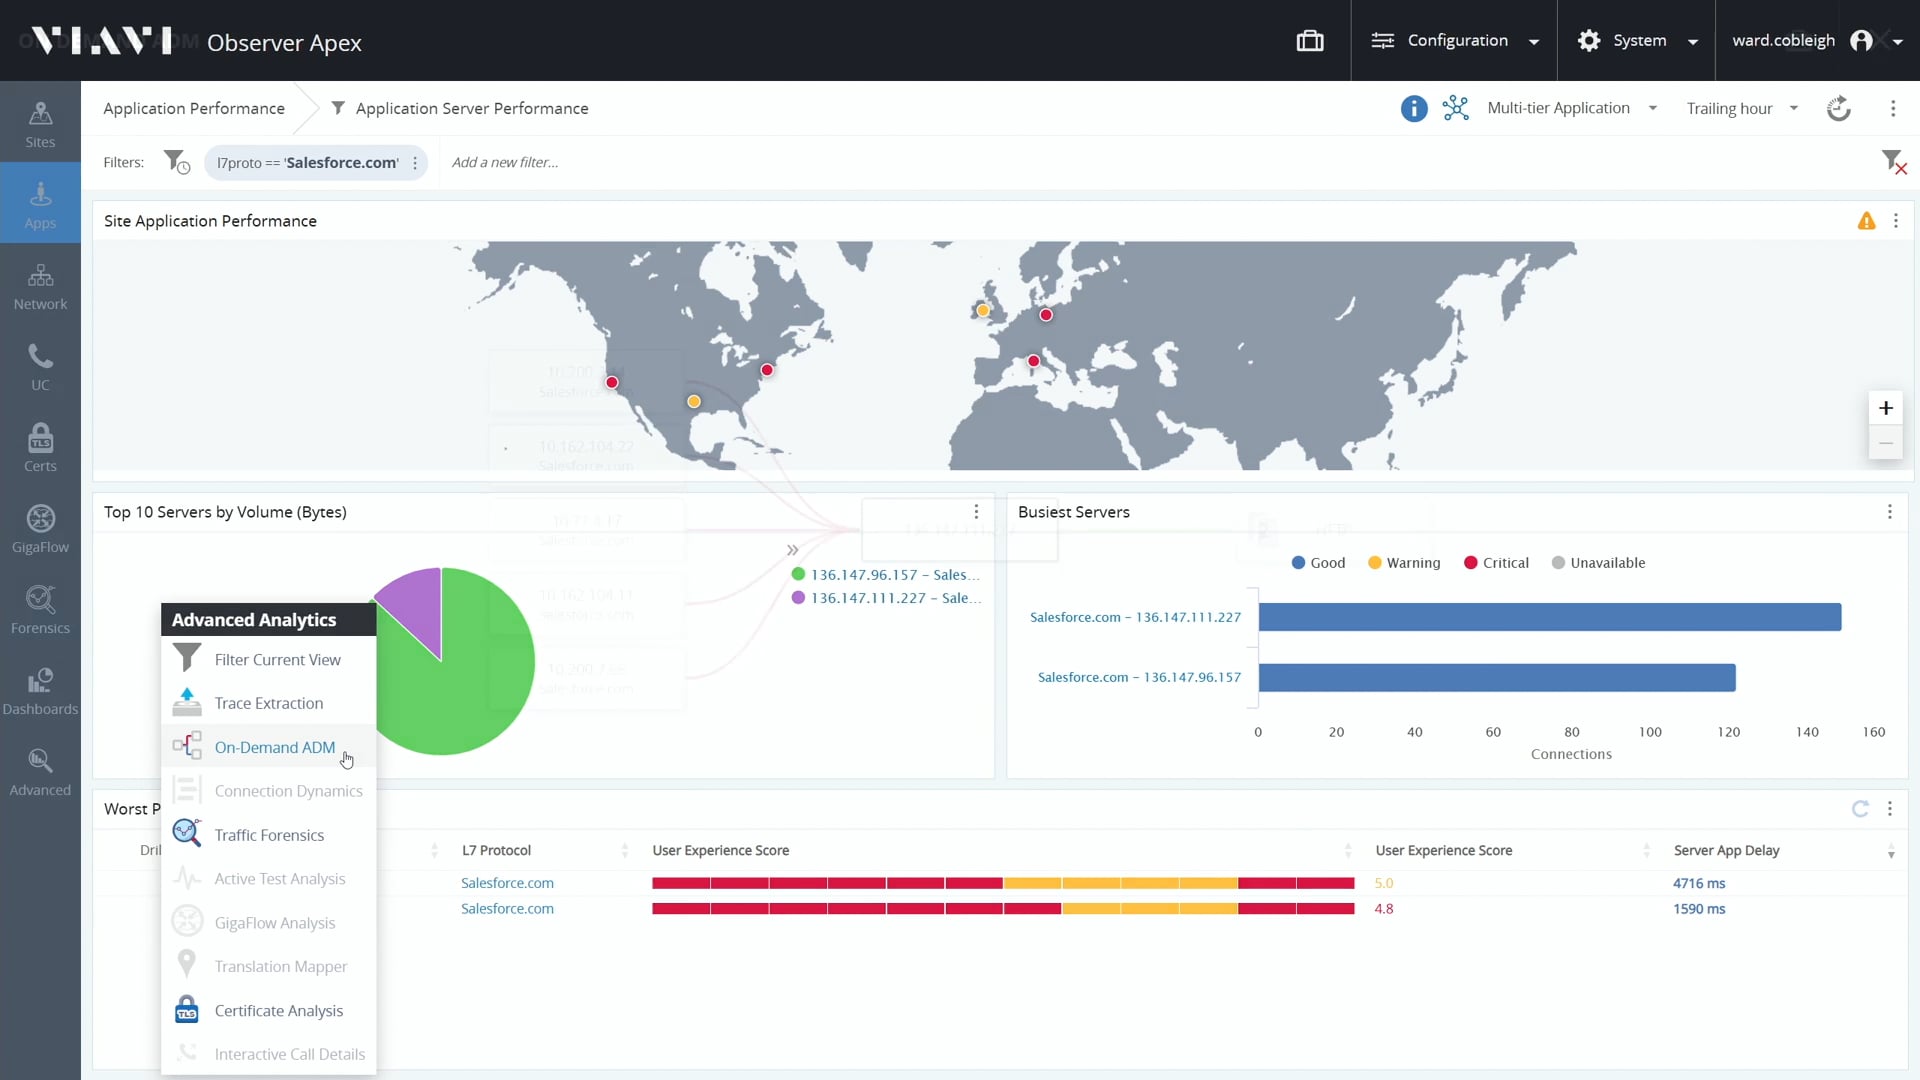Click the blue information icon

(x=1413, y=108)
